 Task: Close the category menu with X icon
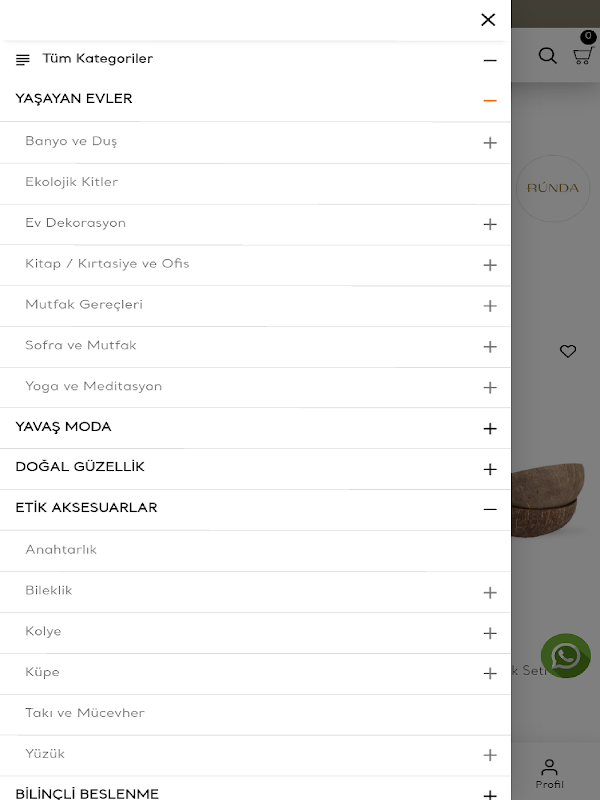pos(488,20)
